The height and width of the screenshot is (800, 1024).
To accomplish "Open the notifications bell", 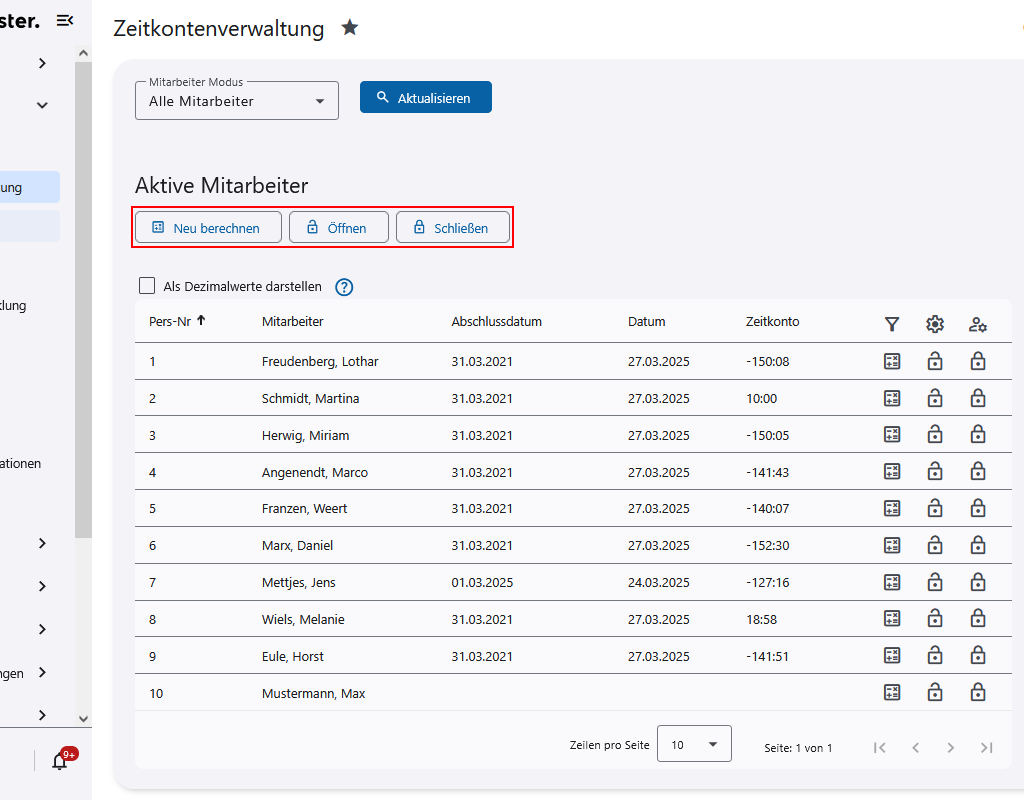I will 60,761.
